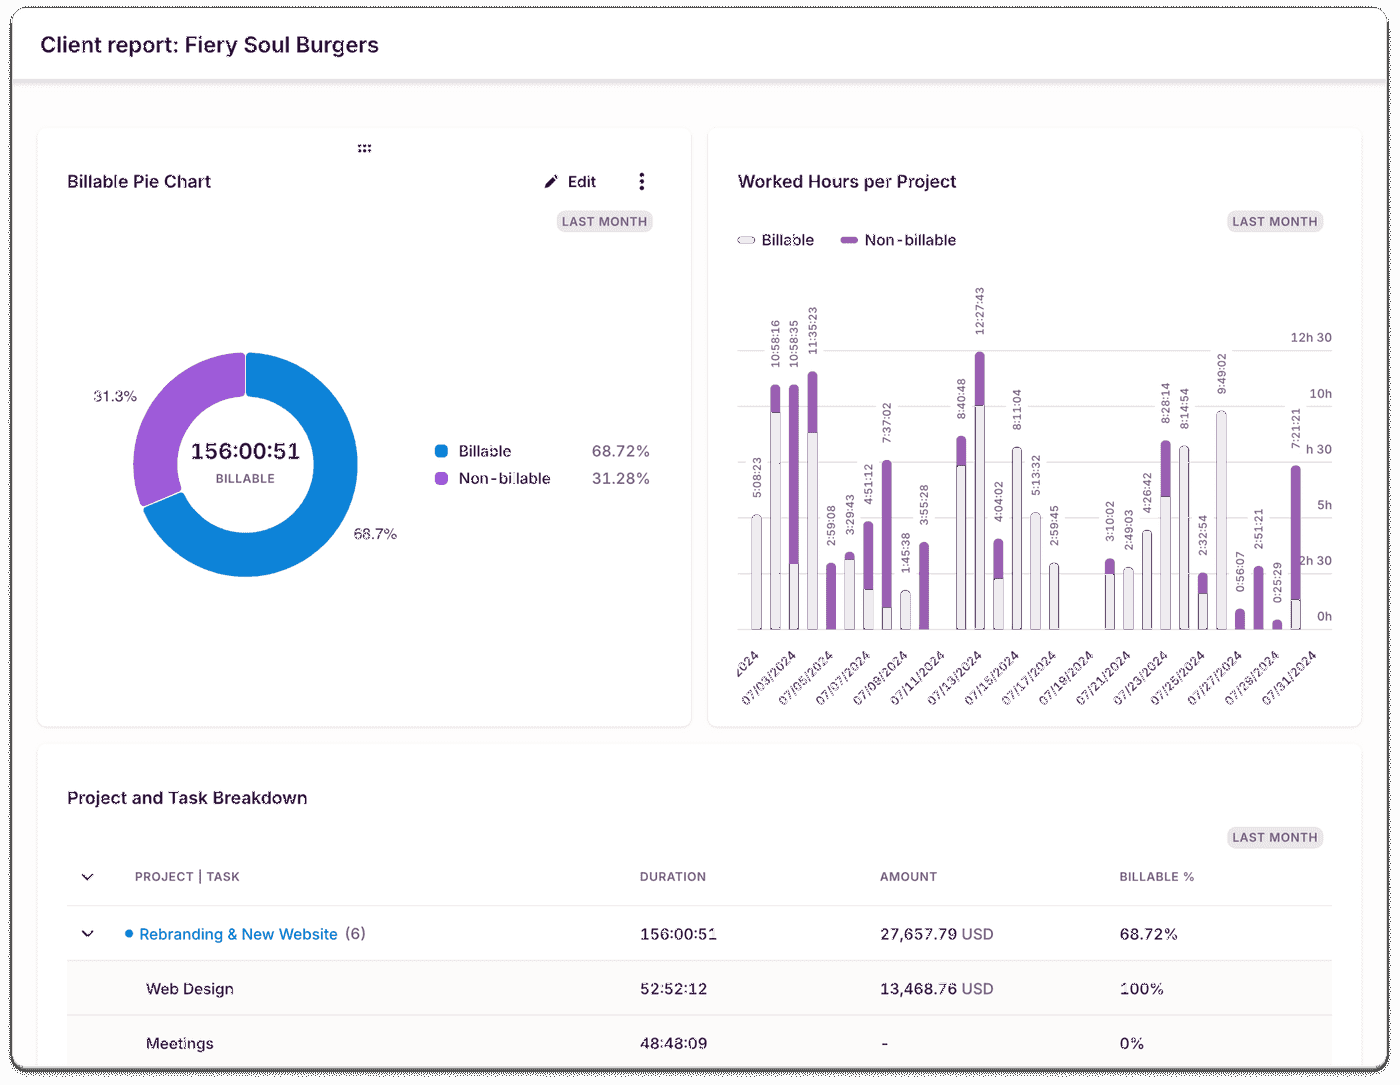
Task: Sort table by Duration column header
Action: pyautogui.click(x=672, y=877)
